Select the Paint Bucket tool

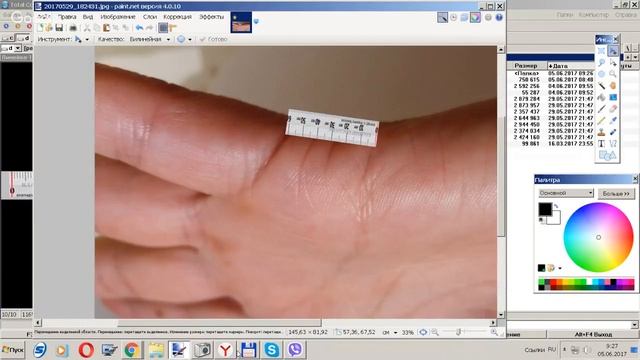click(x=601, y=97)
